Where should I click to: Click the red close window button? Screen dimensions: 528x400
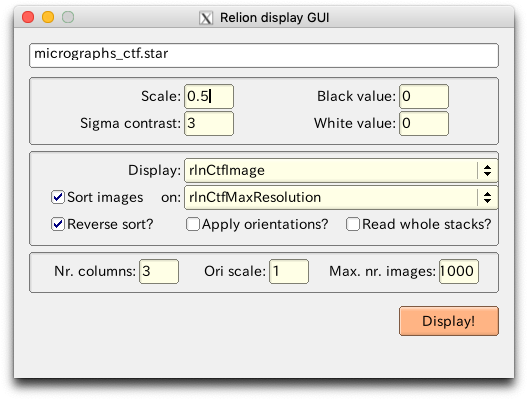(28, 17)
